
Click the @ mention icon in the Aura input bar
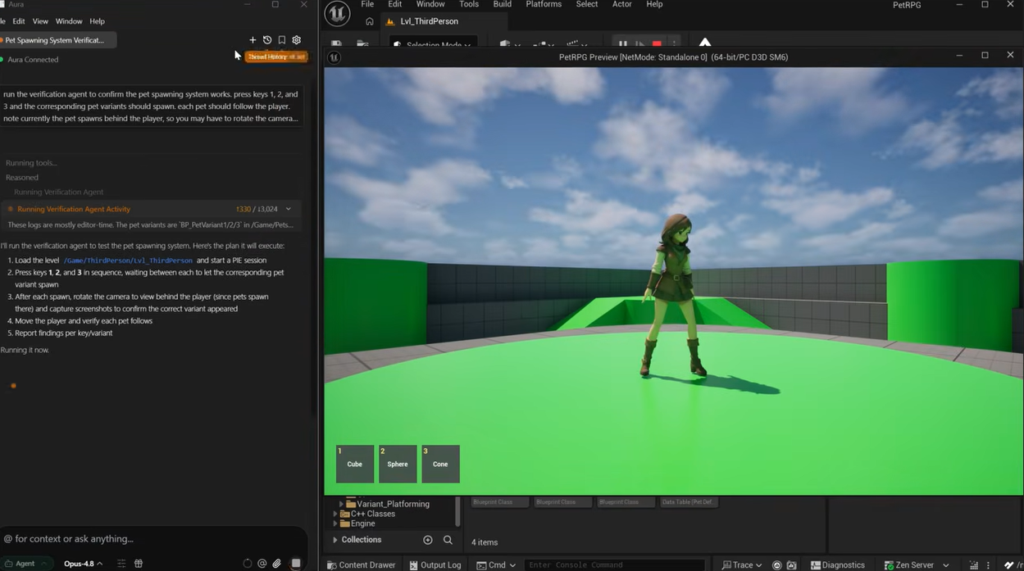point(262,563)
